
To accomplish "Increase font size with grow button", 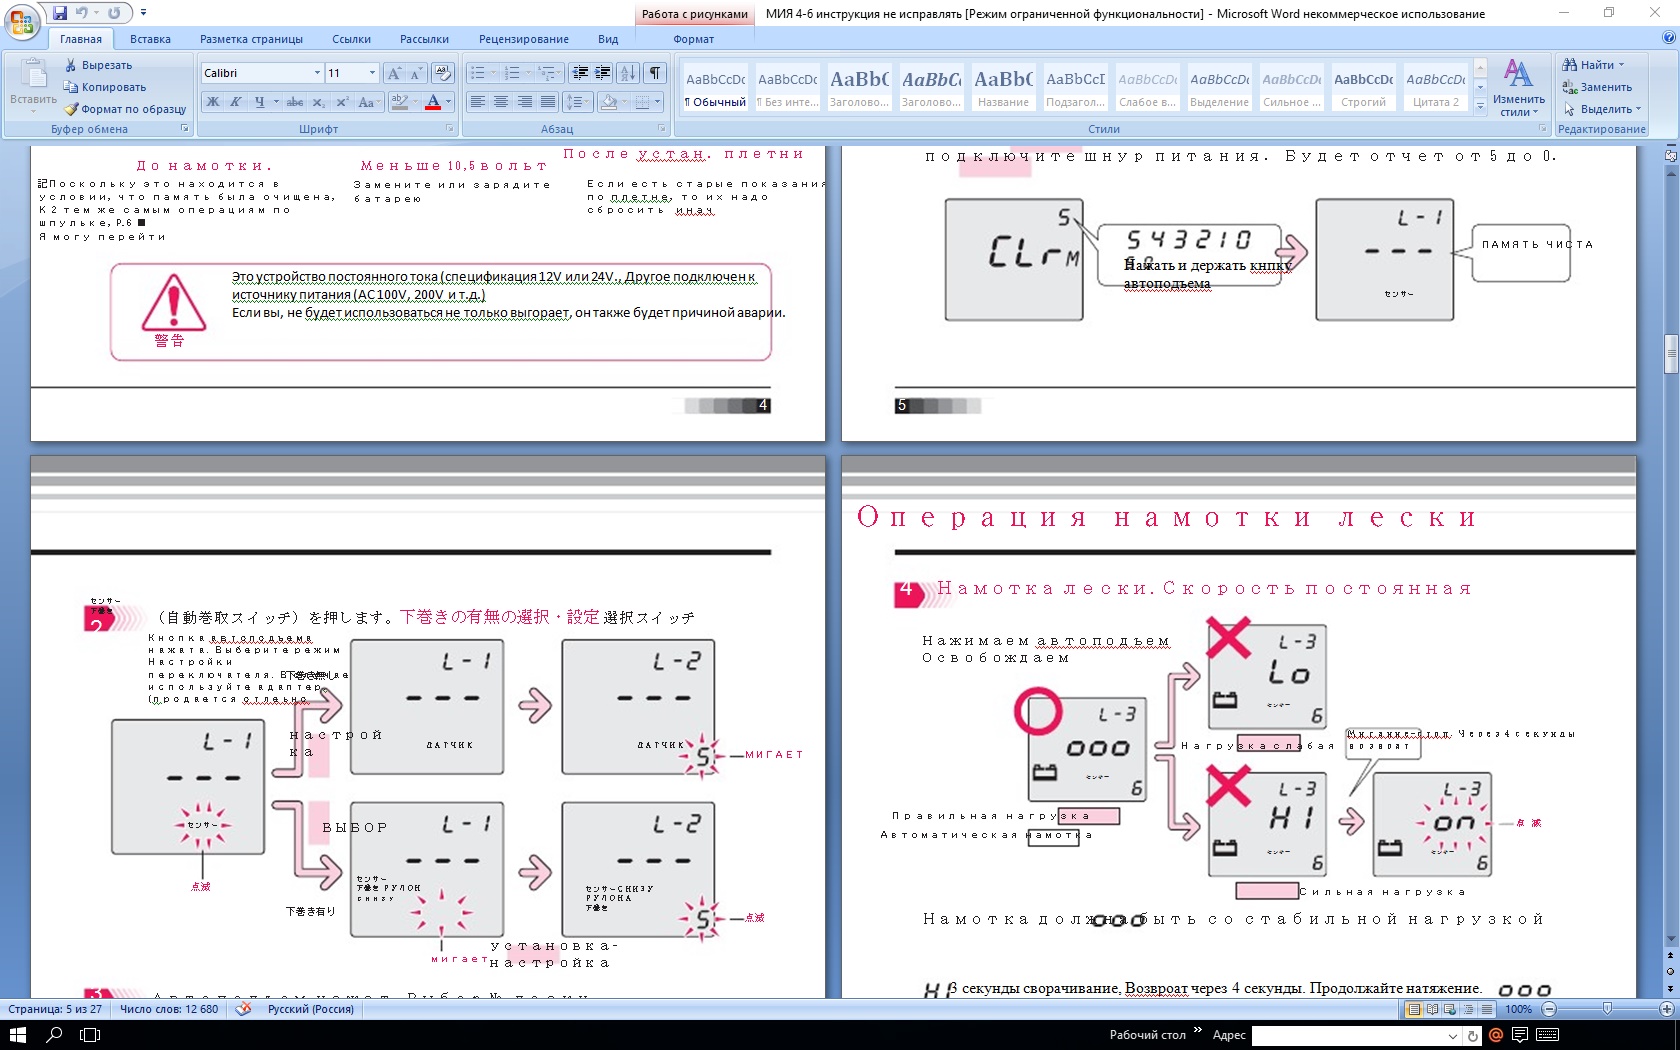I will point(394,73).
